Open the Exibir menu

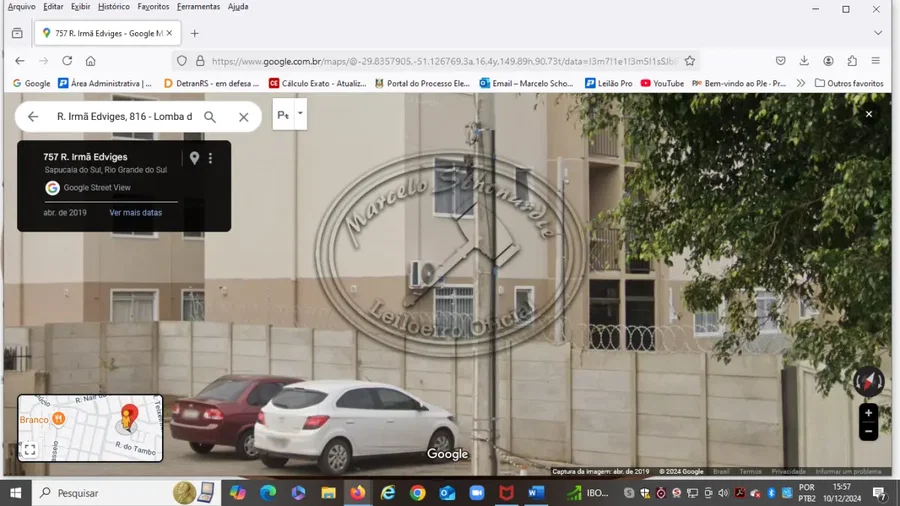click(80, 7)
